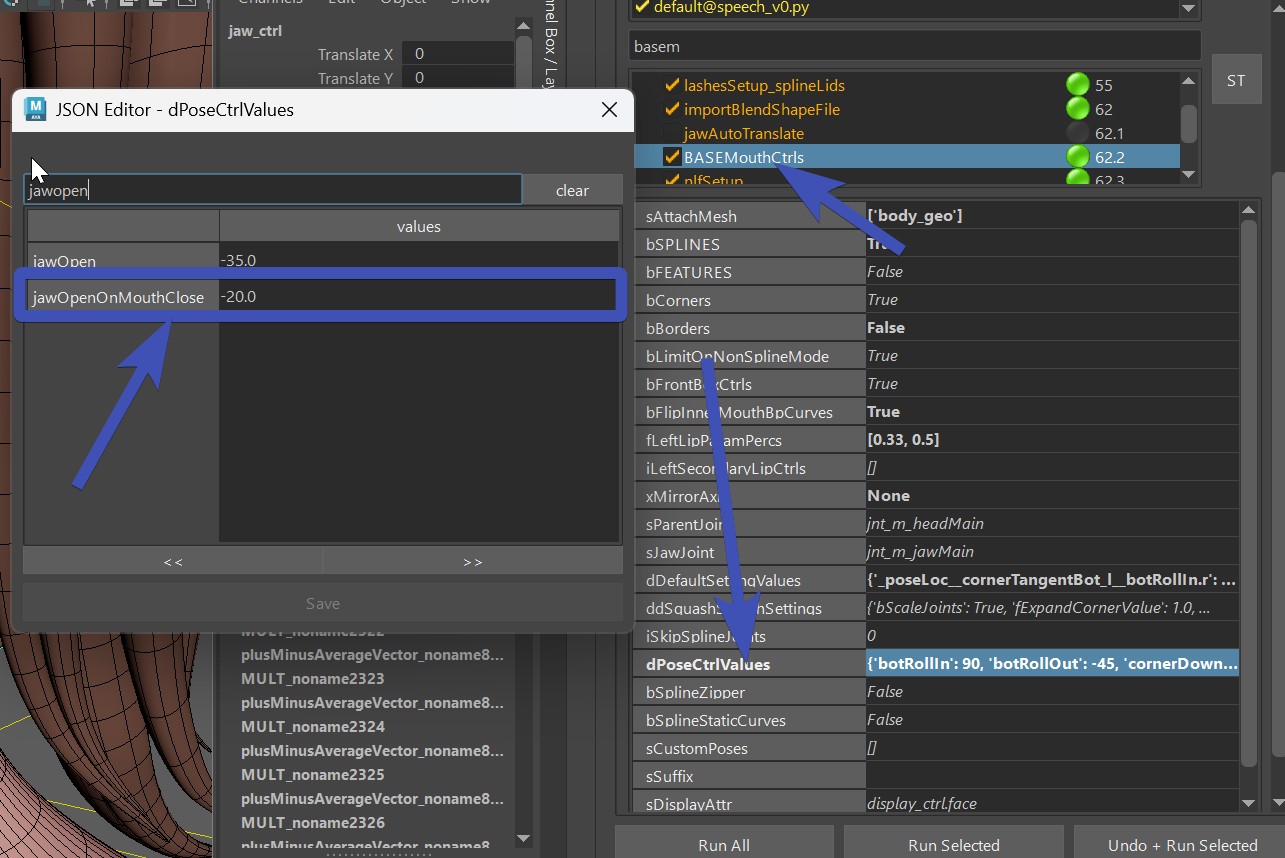Uncheck the lashesSetup_splineLids checkbox
1285x858 pixels.
click(x=672, y=85)
